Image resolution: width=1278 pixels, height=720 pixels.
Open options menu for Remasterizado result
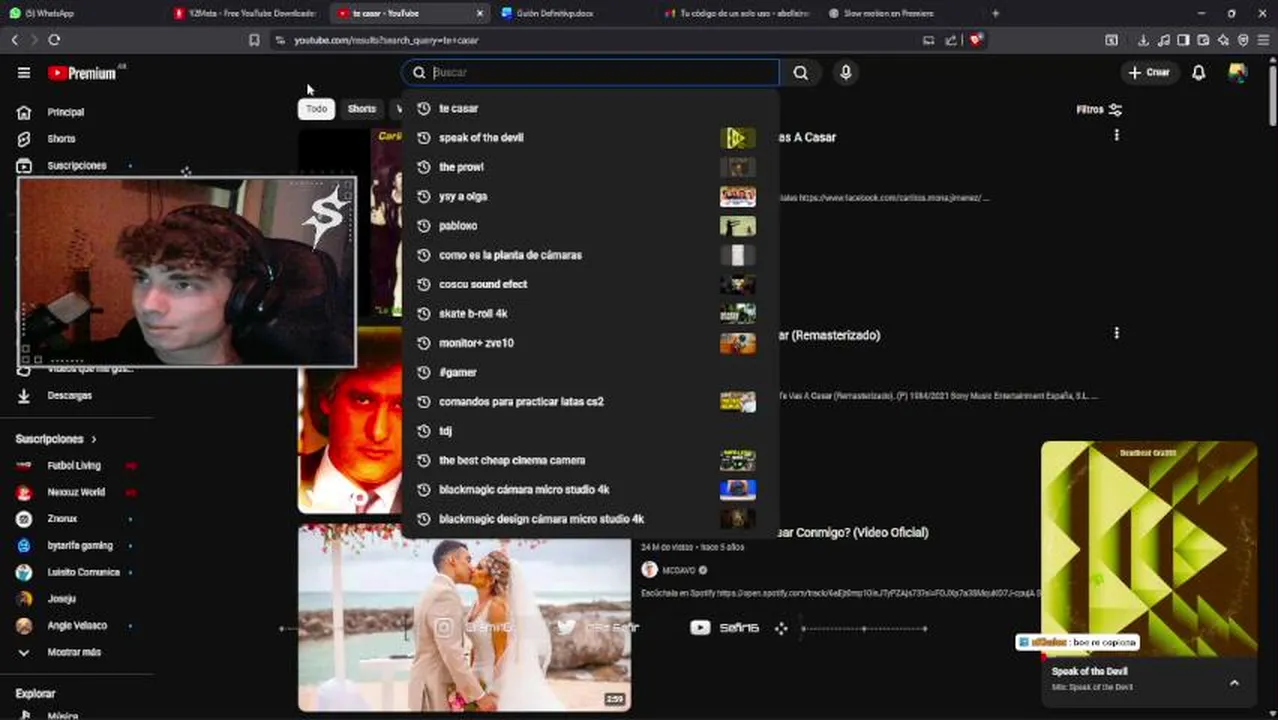pyautogui.click(x=1116, y=333)
